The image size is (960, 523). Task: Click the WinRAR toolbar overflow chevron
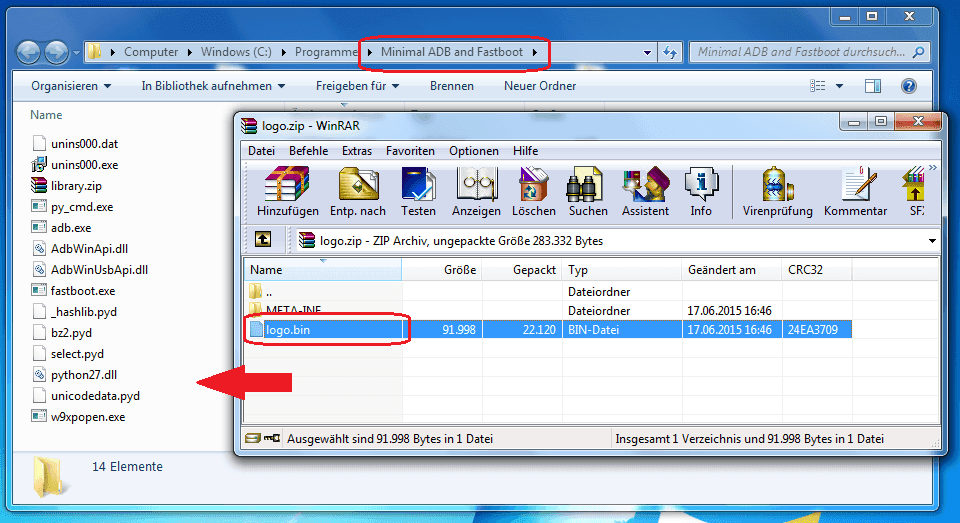pyautogui.click(x=932, y=167)
